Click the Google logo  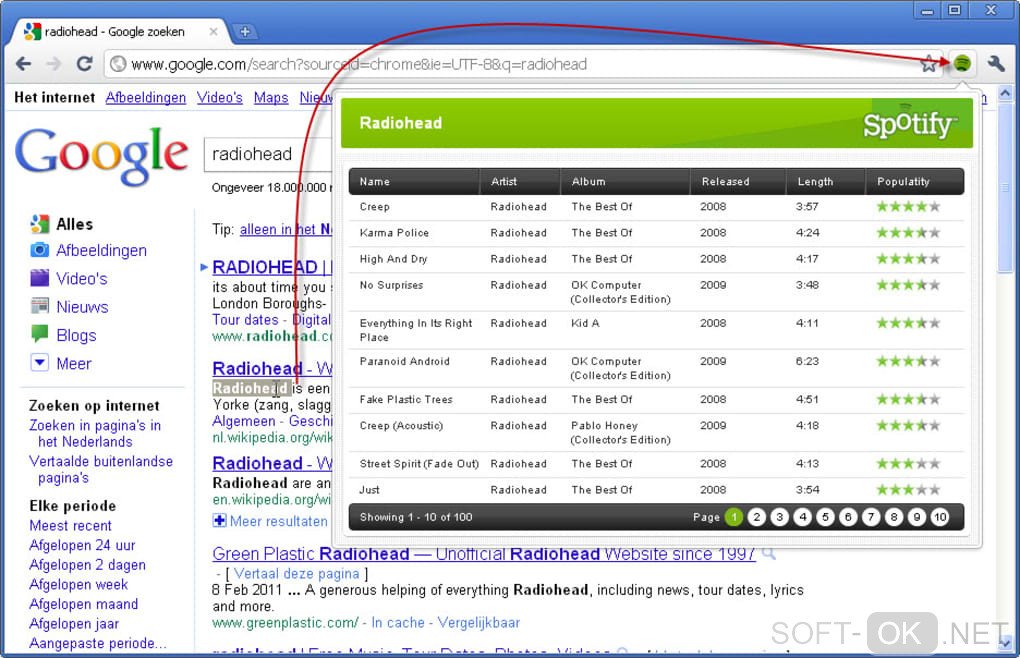click(101, 155)
